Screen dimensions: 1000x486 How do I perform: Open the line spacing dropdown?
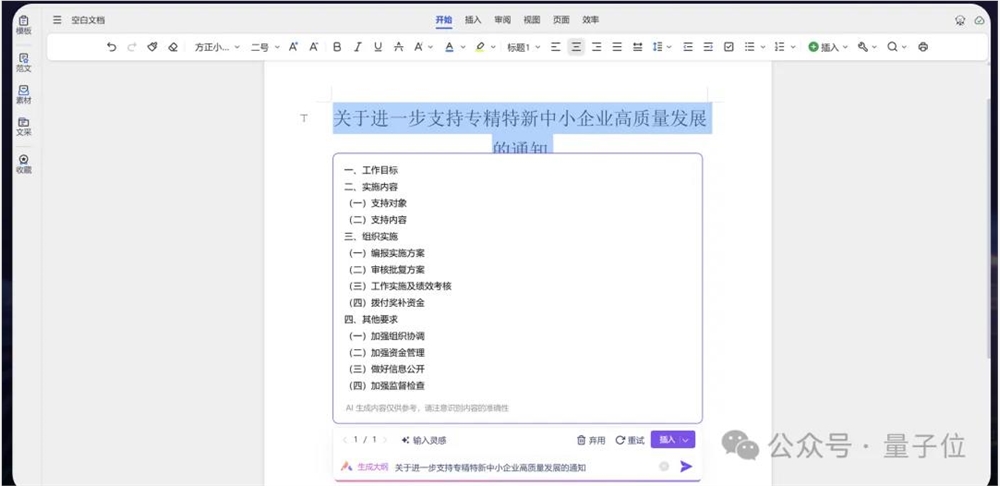tap(662, 47)
